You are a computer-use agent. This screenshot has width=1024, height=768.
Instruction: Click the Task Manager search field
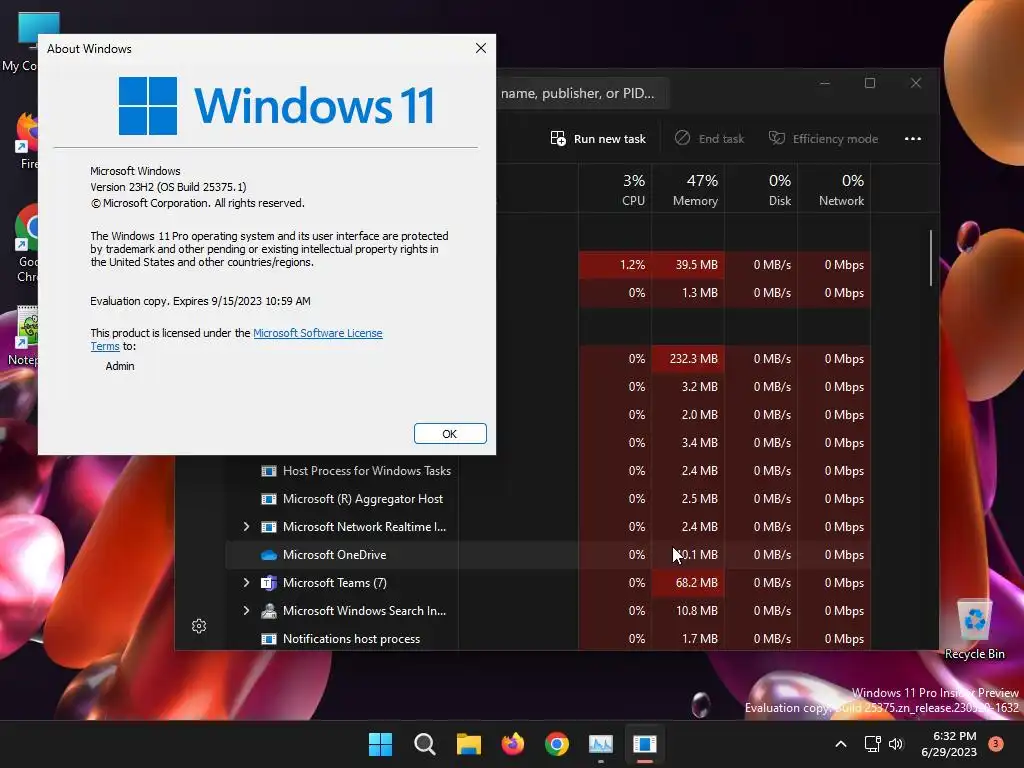(x=581, y=93)
